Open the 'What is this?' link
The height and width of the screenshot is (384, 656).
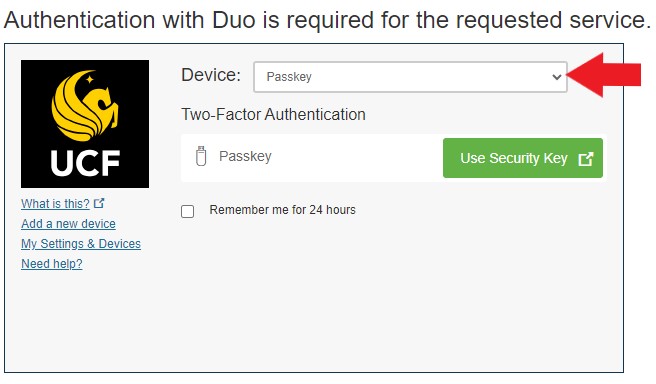pos(55,204)
